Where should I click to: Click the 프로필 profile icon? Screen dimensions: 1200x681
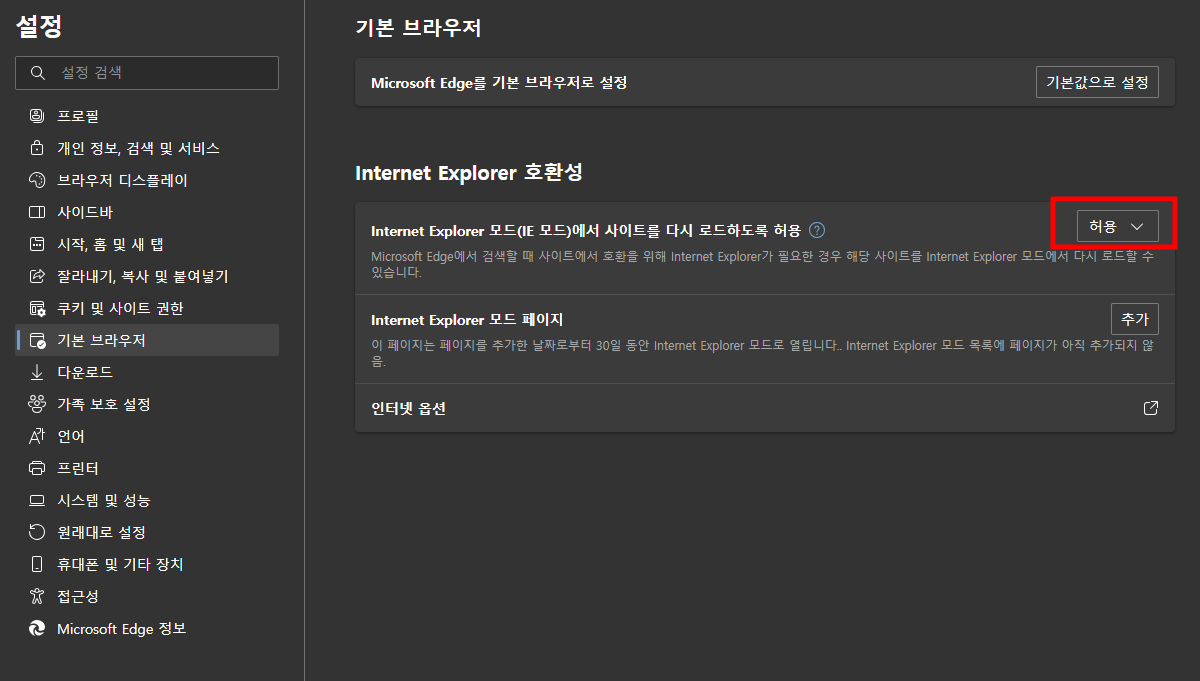[x=37, y=116]
